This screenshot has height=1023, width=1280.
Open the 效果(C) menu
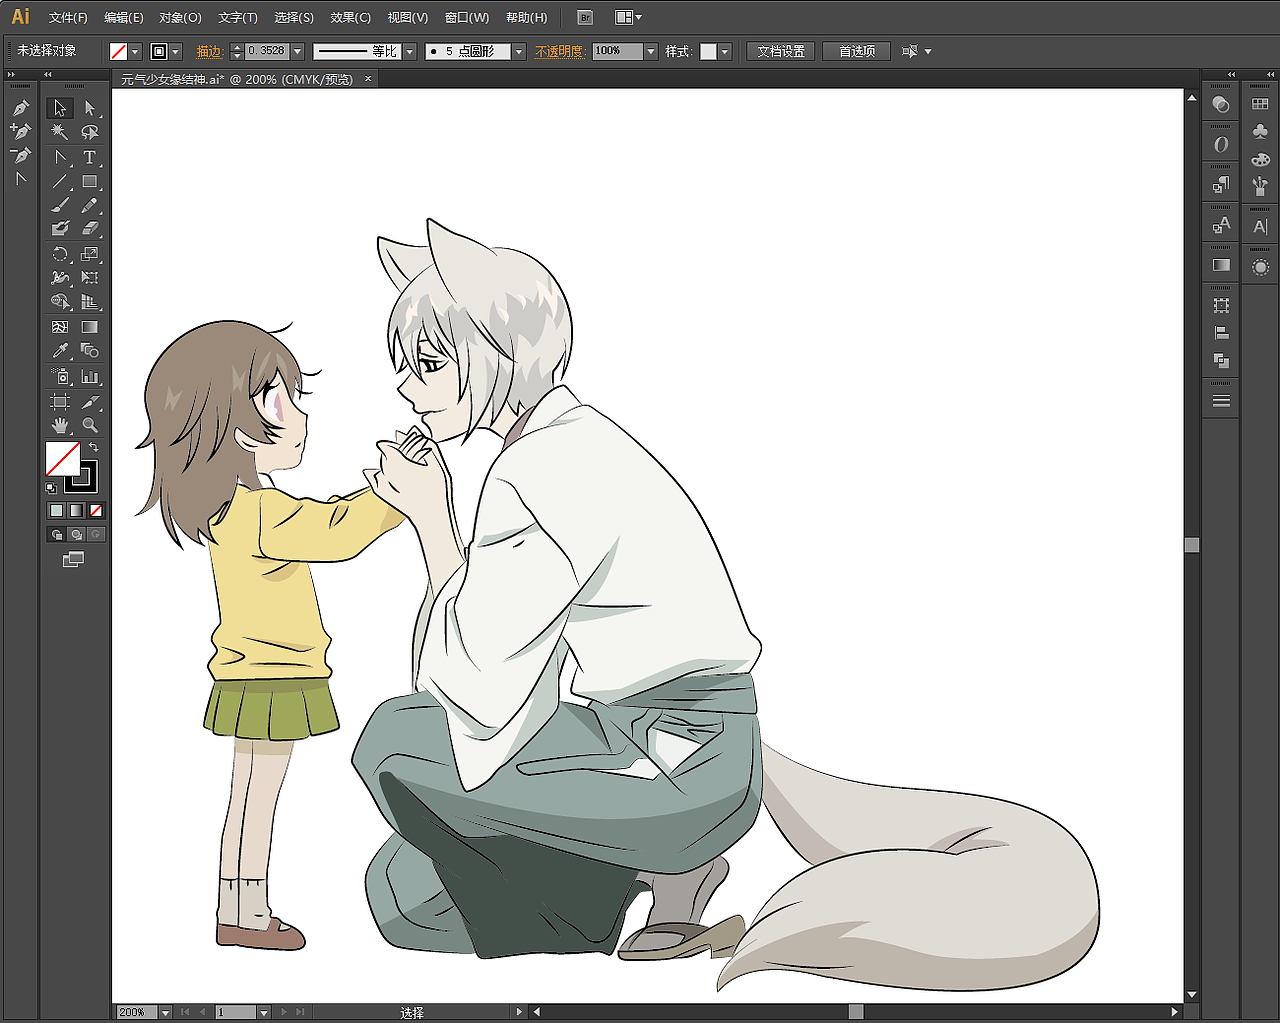pyautogui.click(x=350, y=17)
